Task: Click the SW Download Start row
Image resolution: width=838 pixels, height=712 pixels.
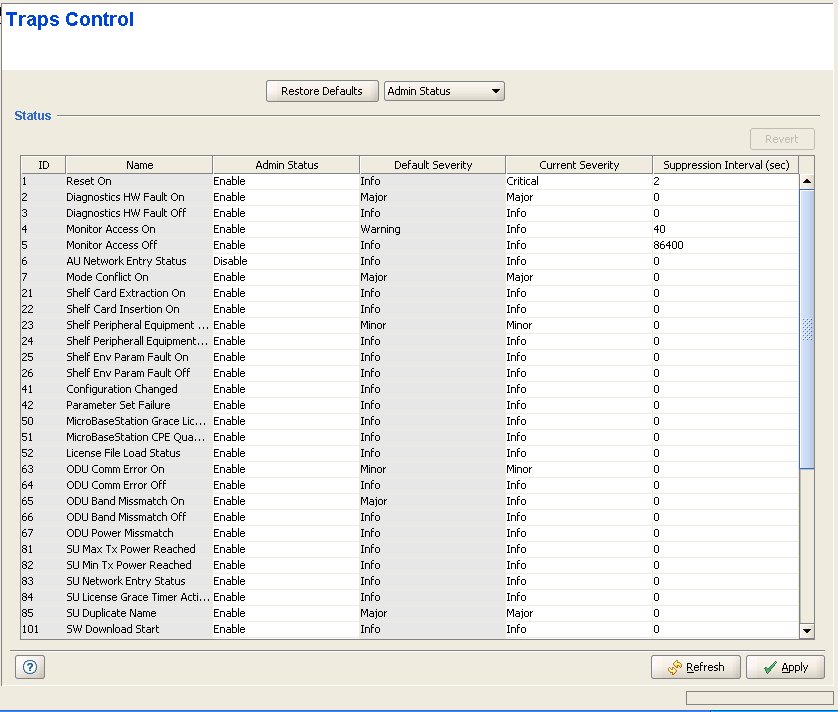Action: (112, 629)
